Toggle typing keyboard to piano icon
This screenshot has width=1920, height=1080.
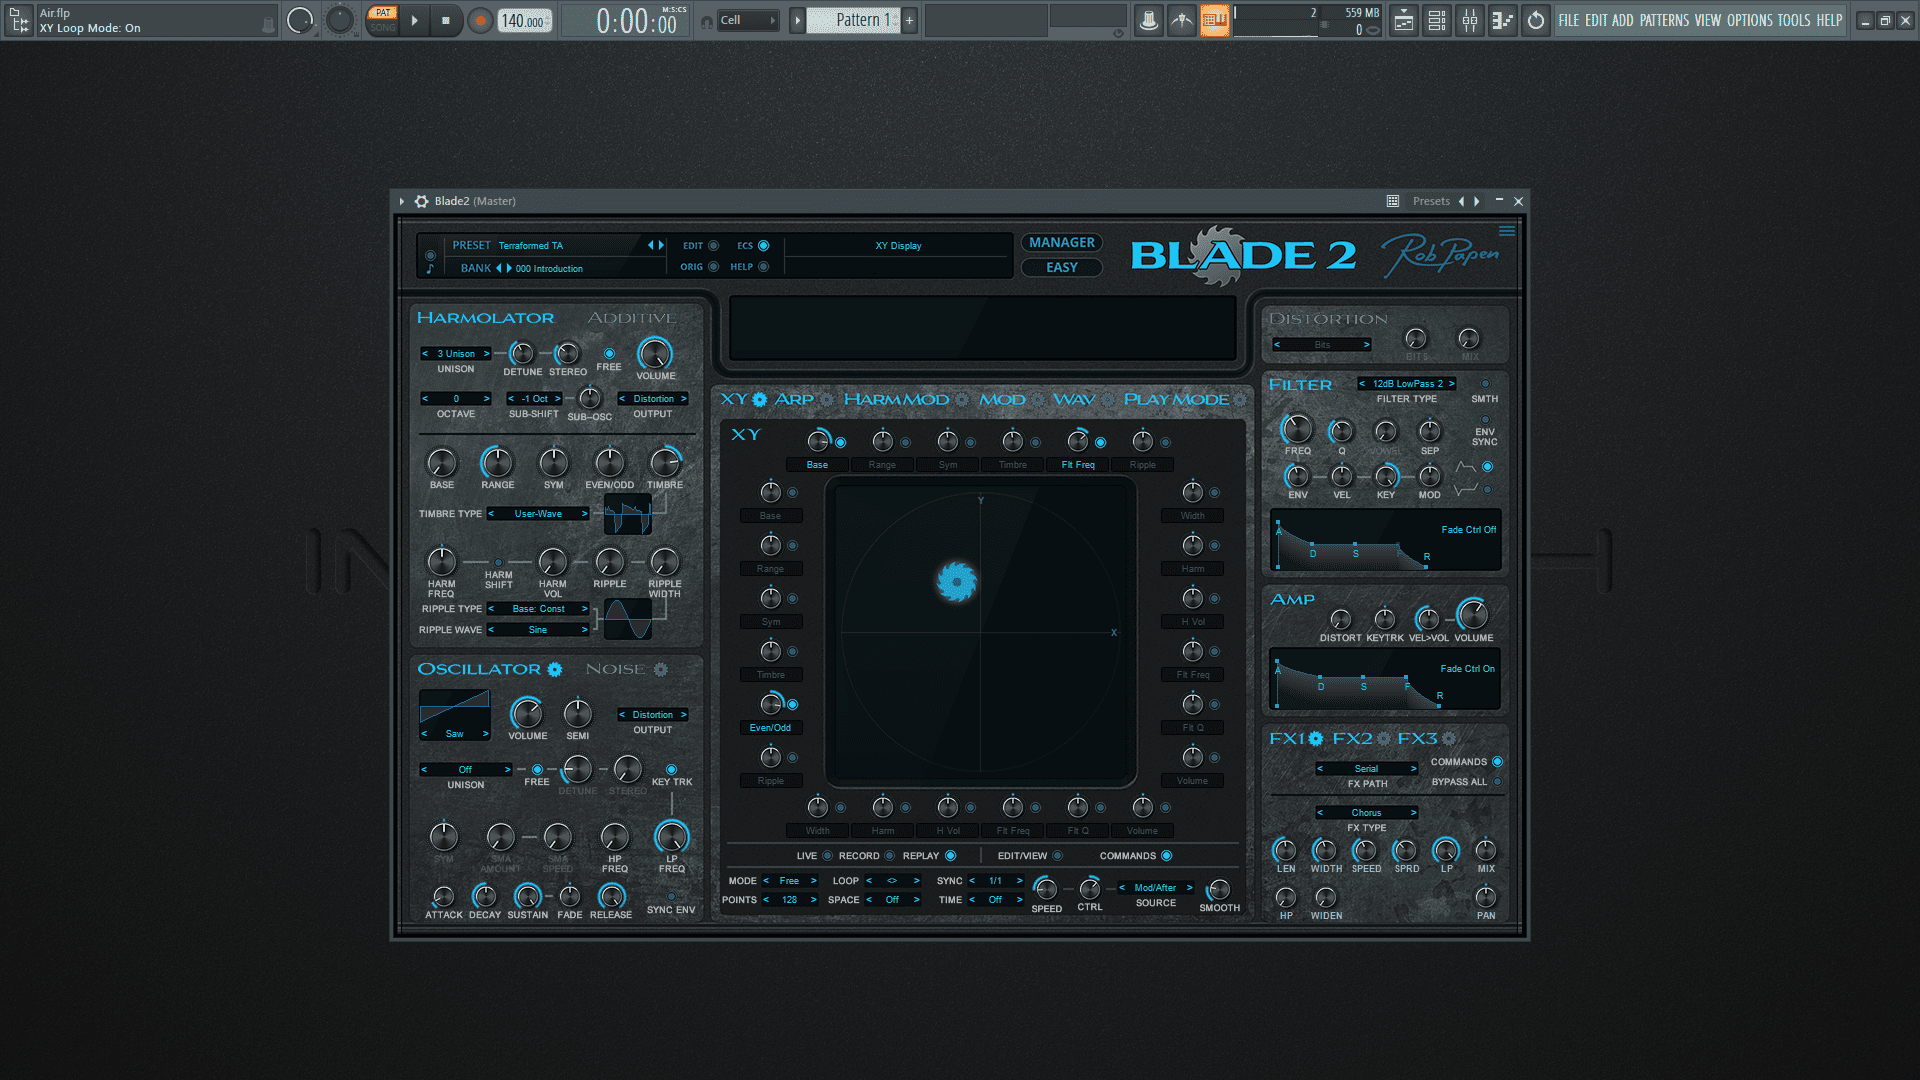[x=1214, y=20]
